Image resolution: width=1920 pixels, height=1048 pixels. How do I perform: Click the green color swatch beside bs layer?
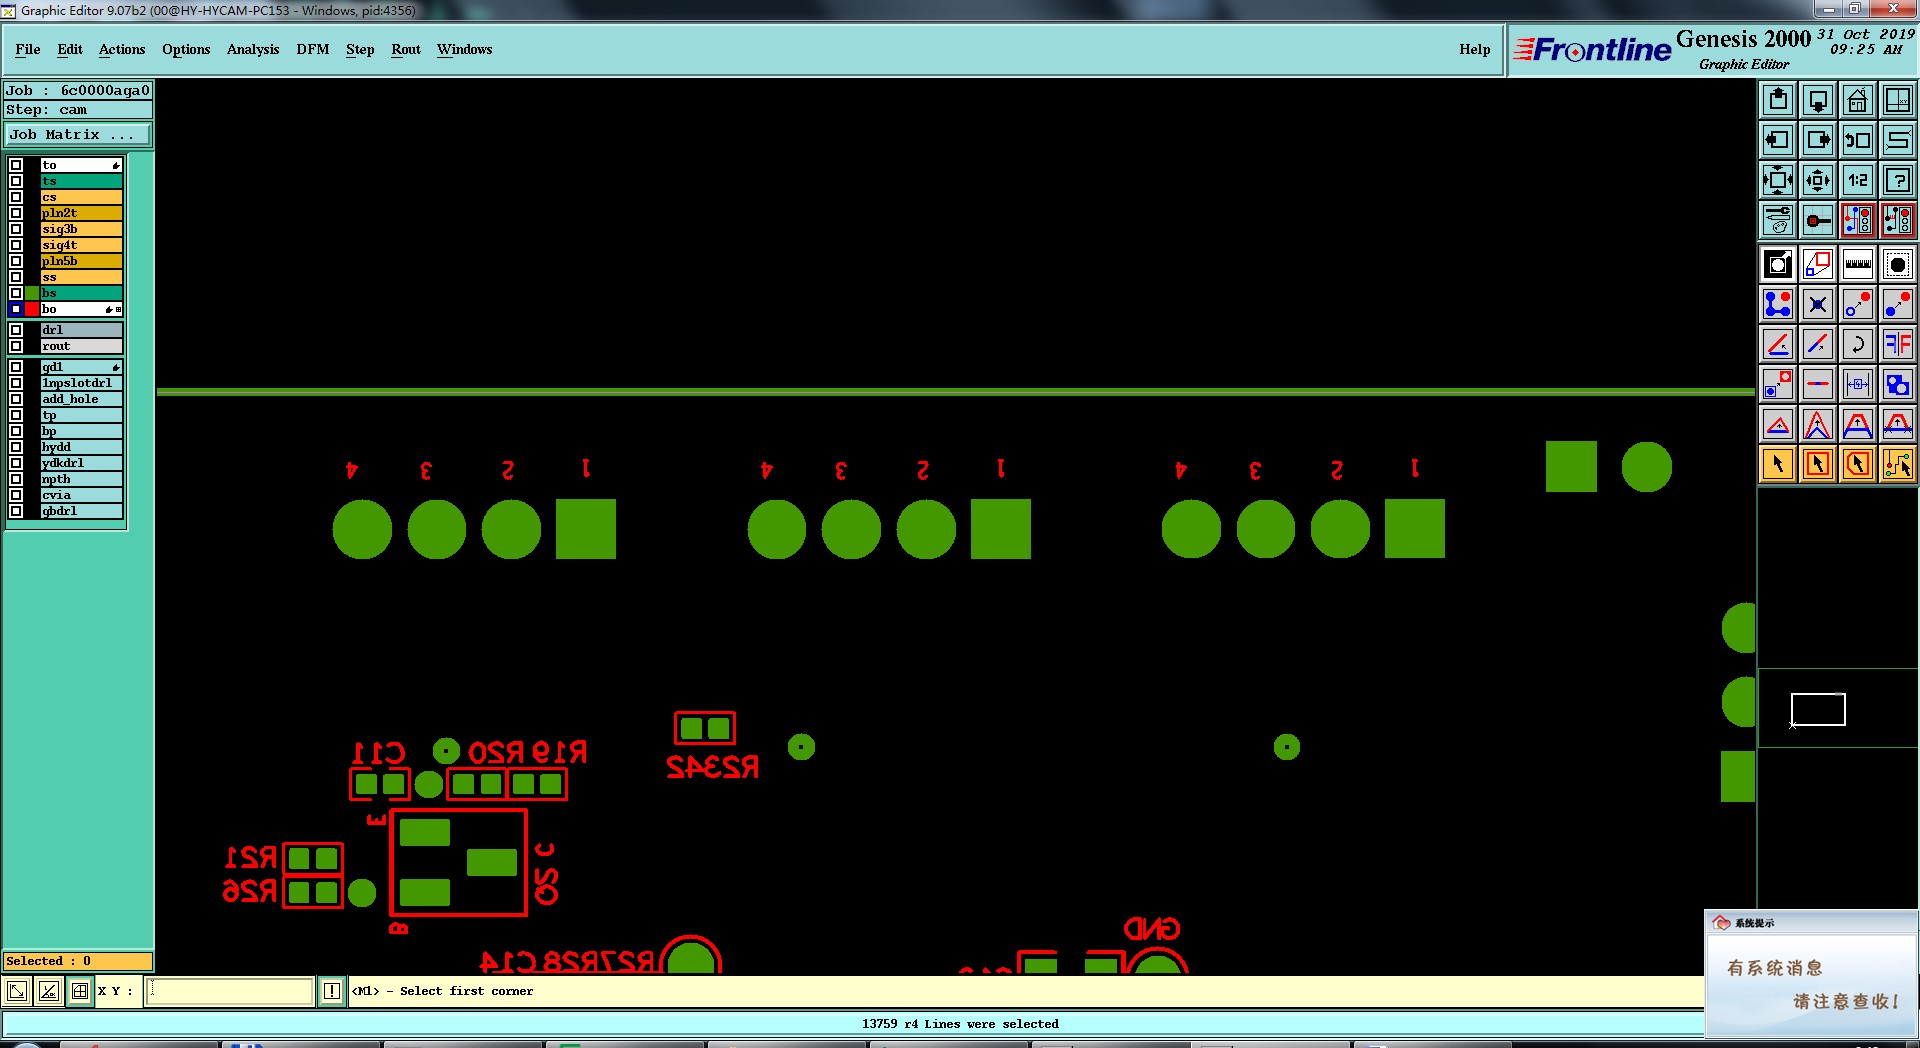tap(32, 293)
